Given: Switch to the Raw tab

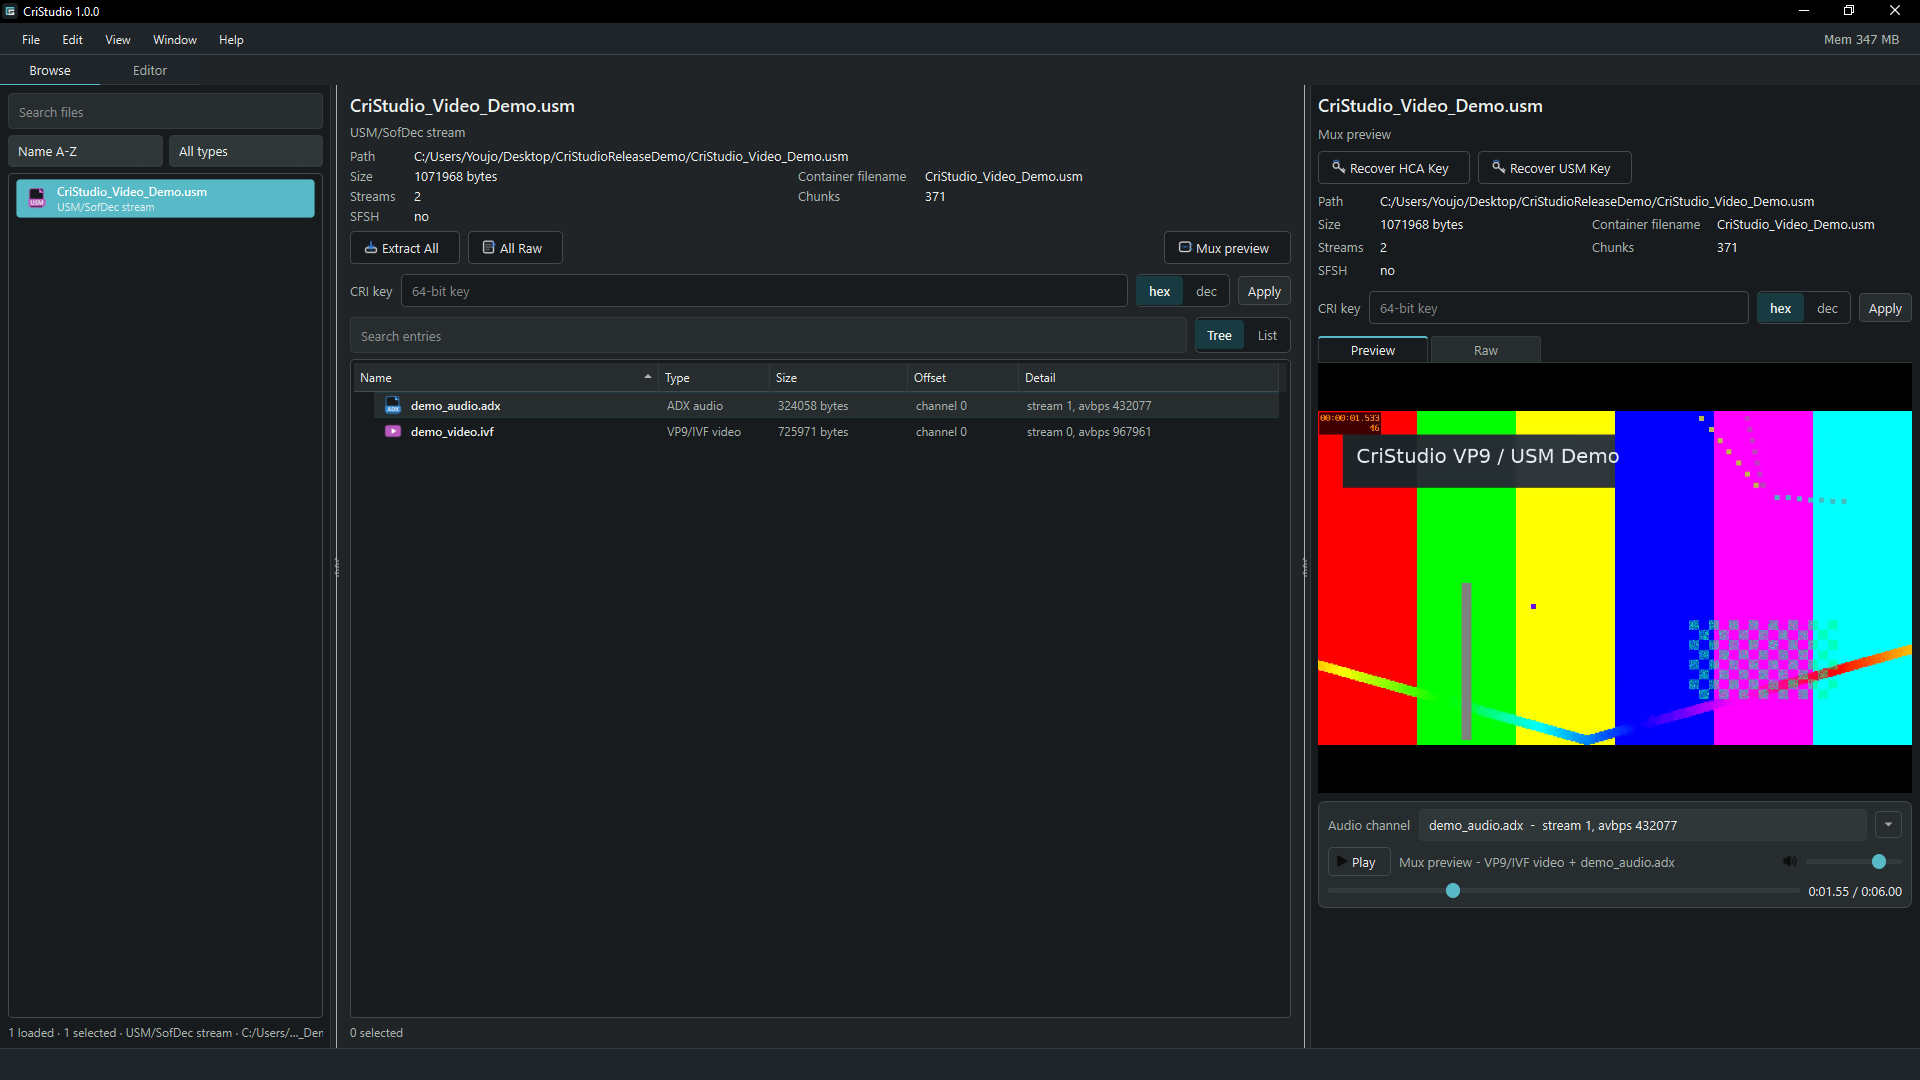Looking at the screenshot, I should pos(1485,350).
